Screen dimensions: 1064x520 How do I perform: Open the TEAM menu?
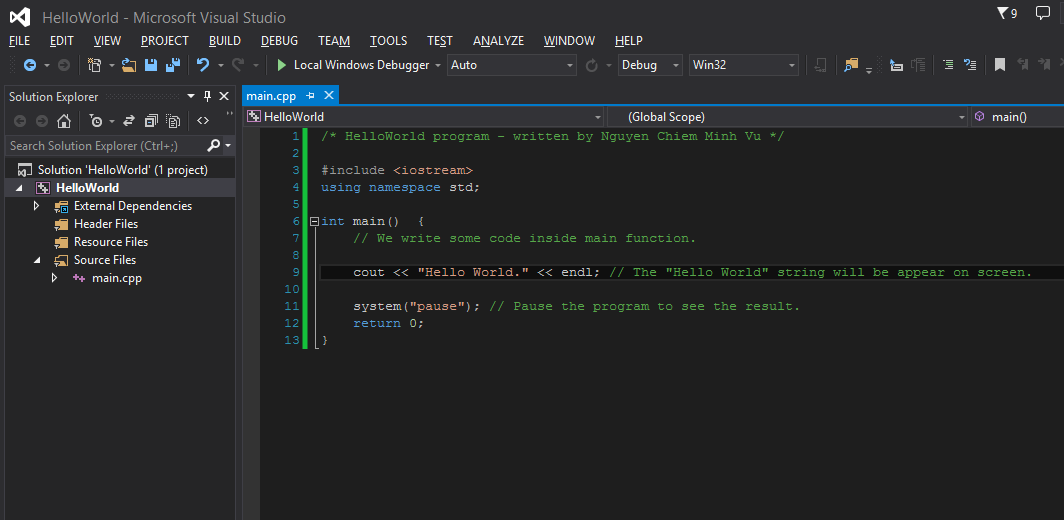[x=334, y=41]
